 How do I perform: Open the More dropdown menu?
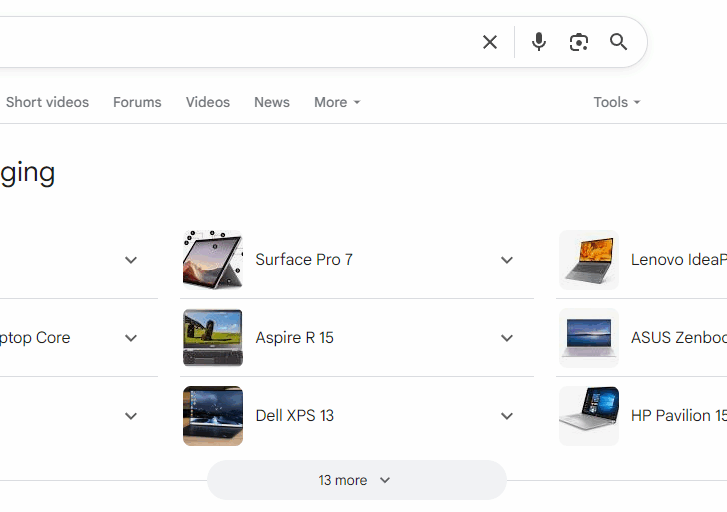point(337,102)
